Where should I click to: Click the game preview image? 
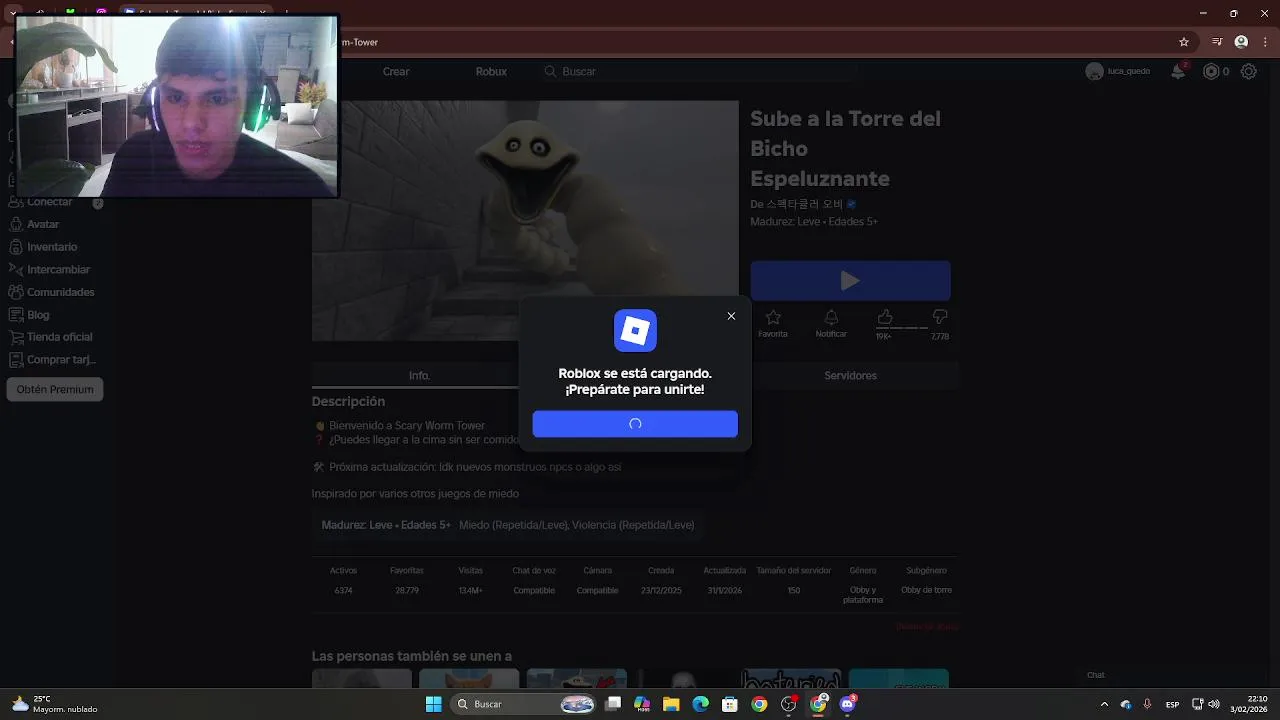(525, 220)
